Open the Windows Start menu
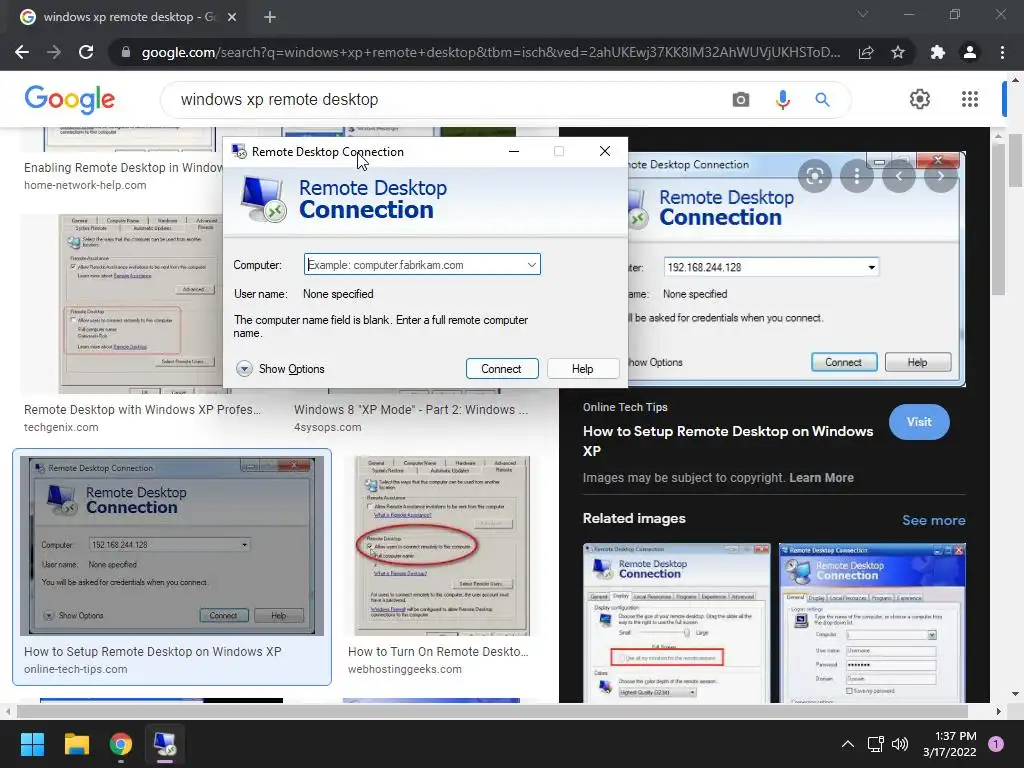 [x=32, y=744]
